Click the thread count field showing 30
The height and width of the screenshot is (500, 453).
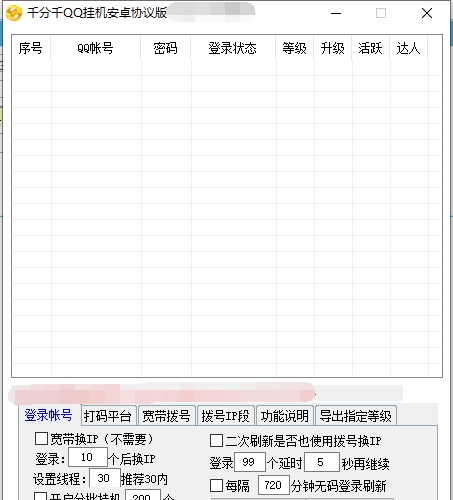coord(105,478)
